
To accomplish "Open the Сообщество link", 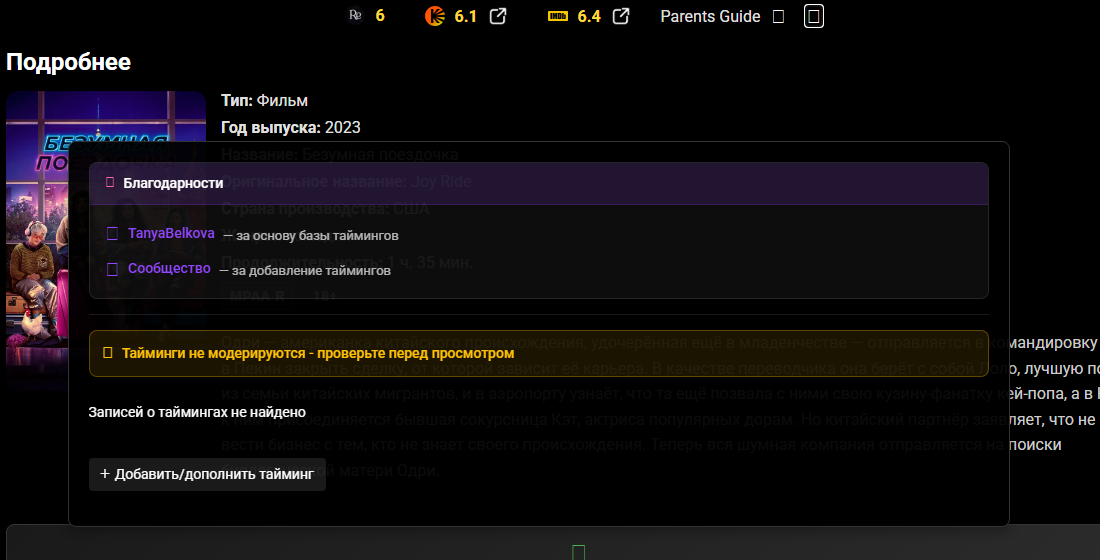I will coord(169,269).
